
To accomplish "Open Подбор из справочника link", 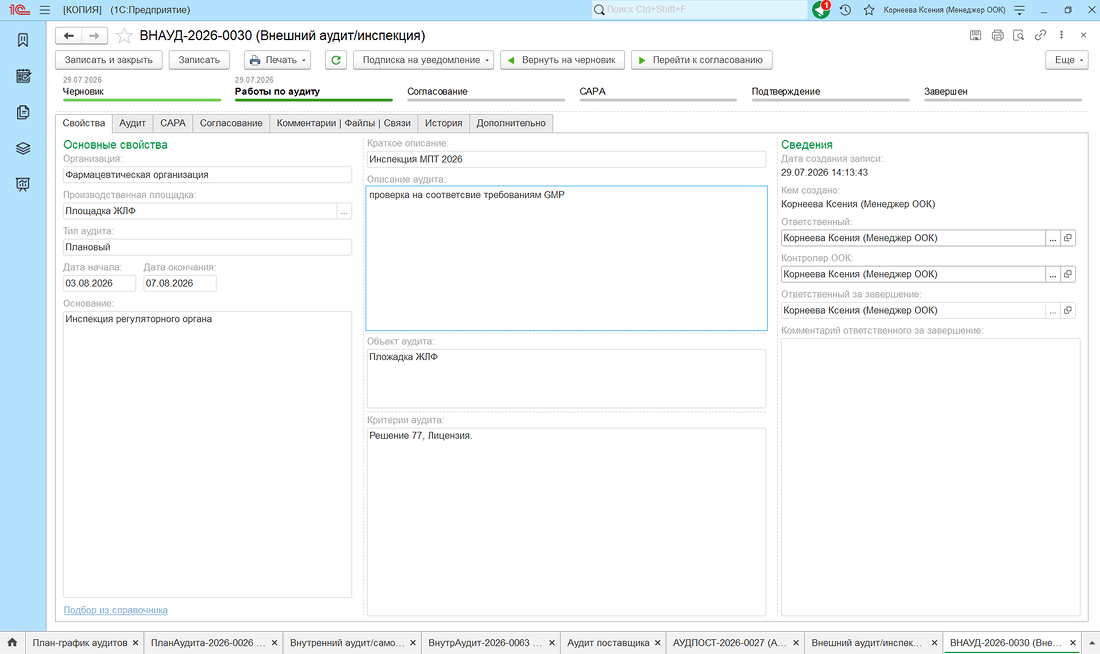I will coord(116,610).
